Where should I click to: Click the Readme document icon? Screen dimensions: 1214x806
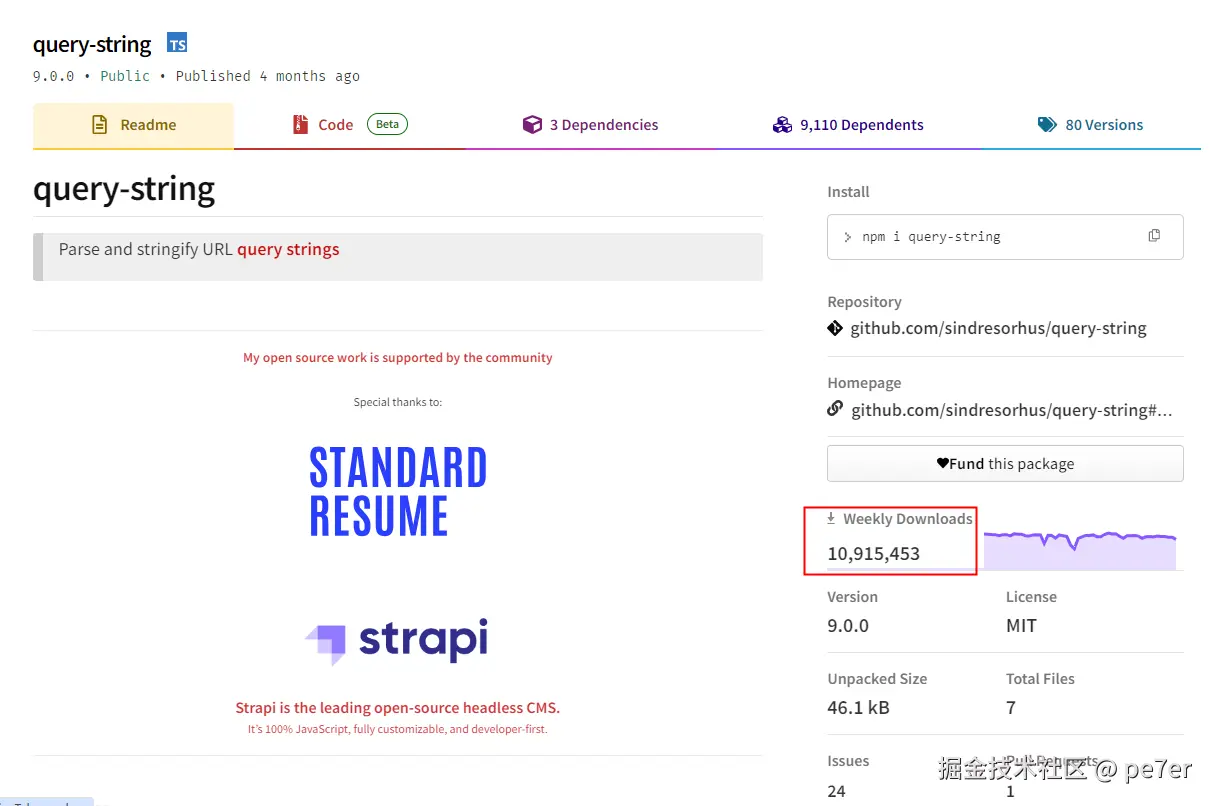pos(99,125)
